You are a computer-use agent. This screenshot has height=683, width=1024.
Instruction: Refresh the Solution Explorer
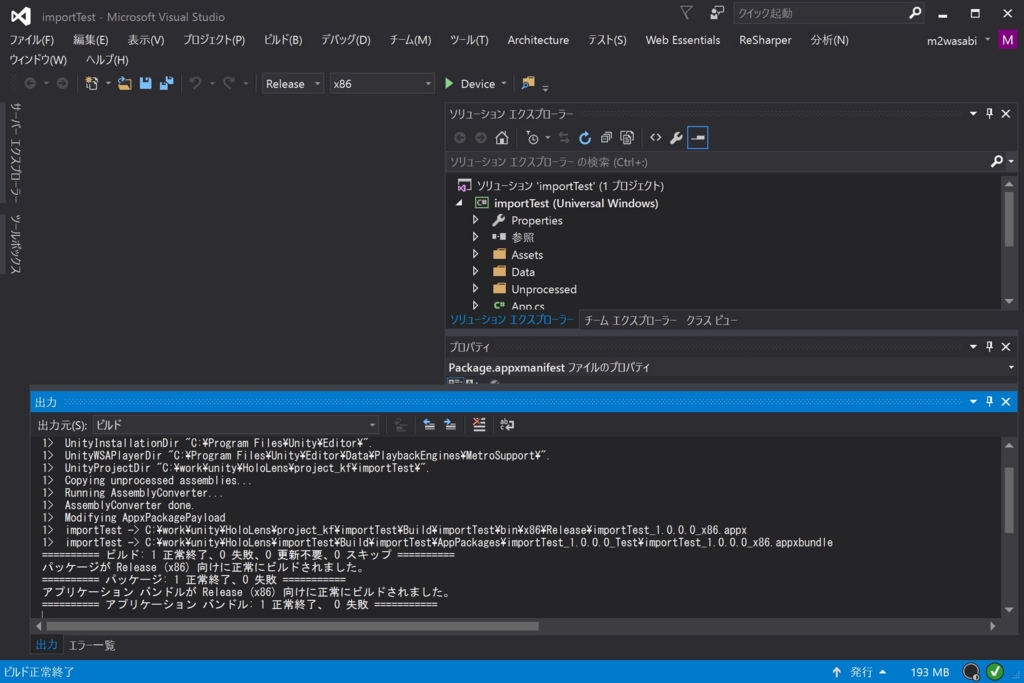[585, 138]
